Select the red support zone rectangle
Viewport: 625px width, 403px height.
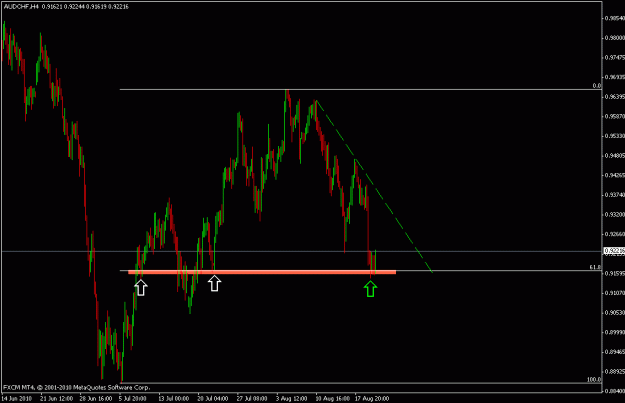pos(262,272)
